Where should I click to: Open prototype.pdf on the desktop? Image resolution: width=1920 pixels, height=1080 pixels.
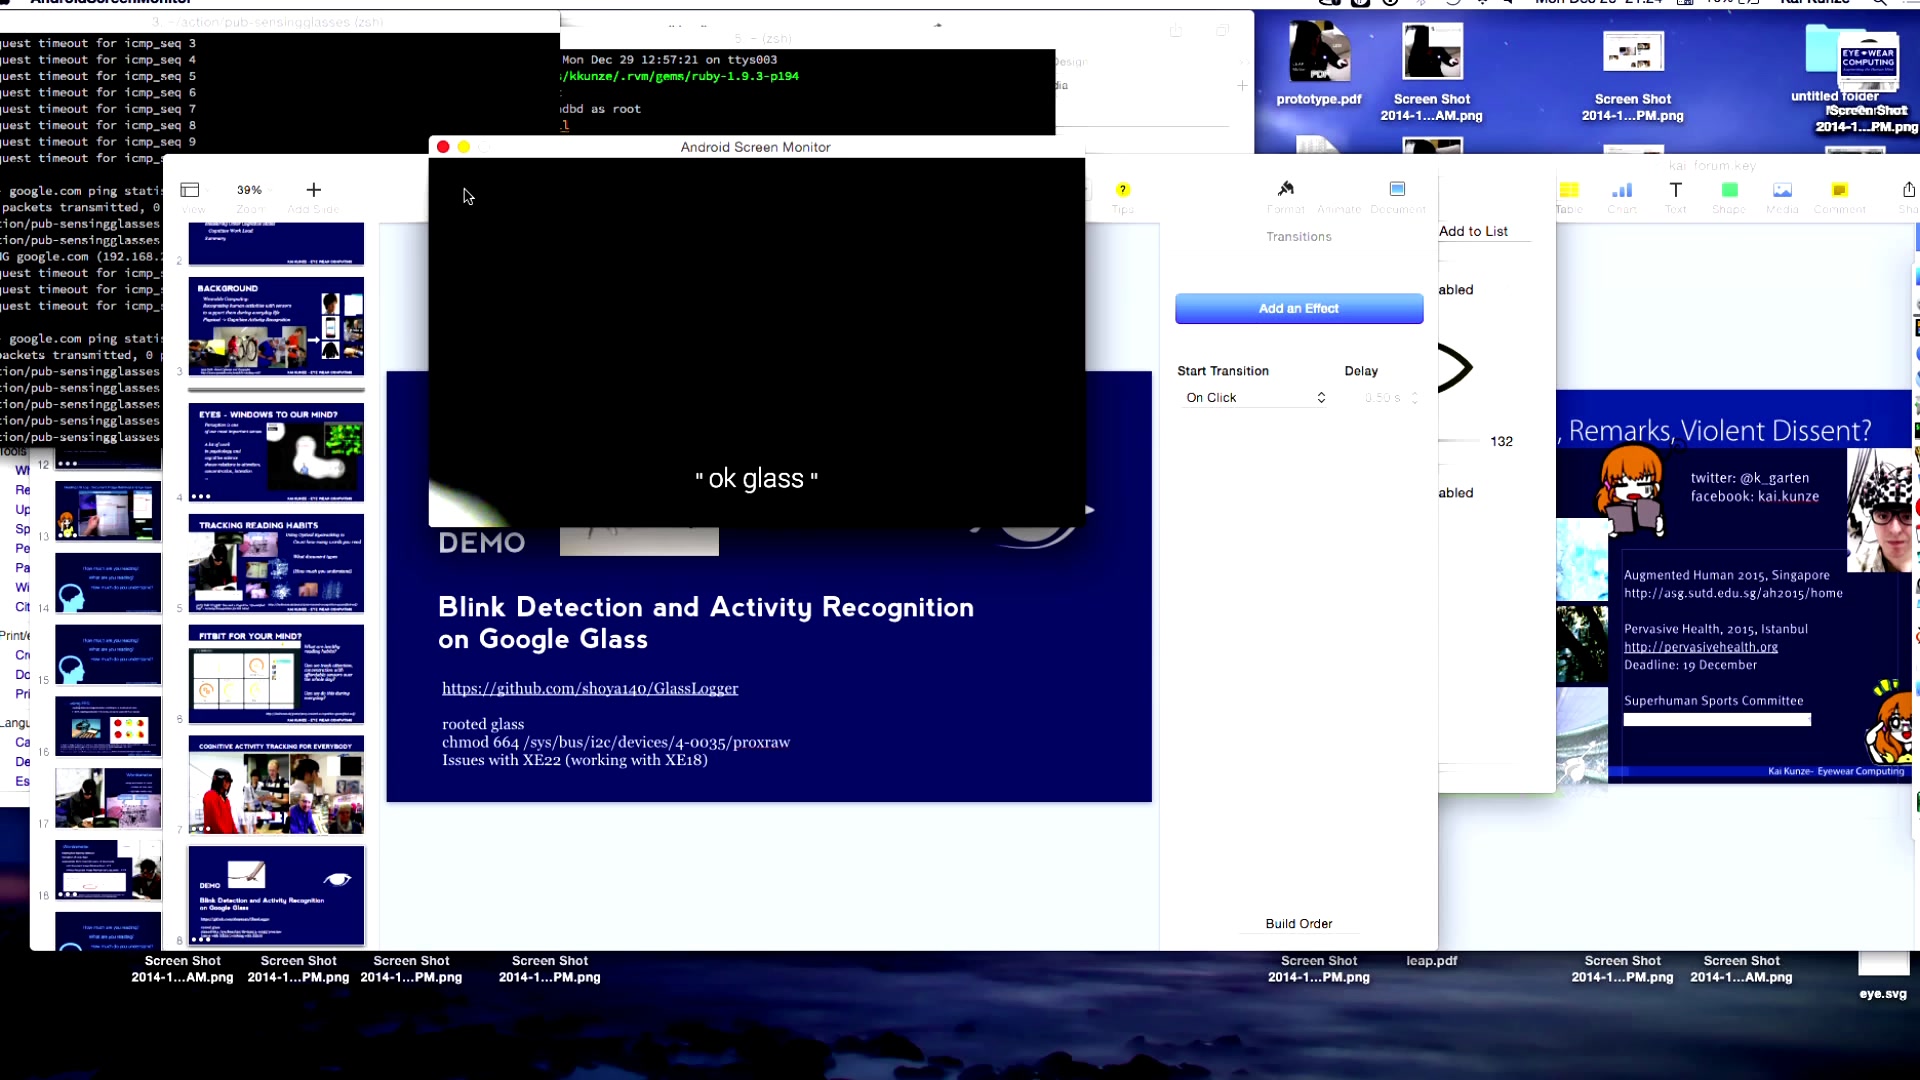click(x=1319, y=64)
